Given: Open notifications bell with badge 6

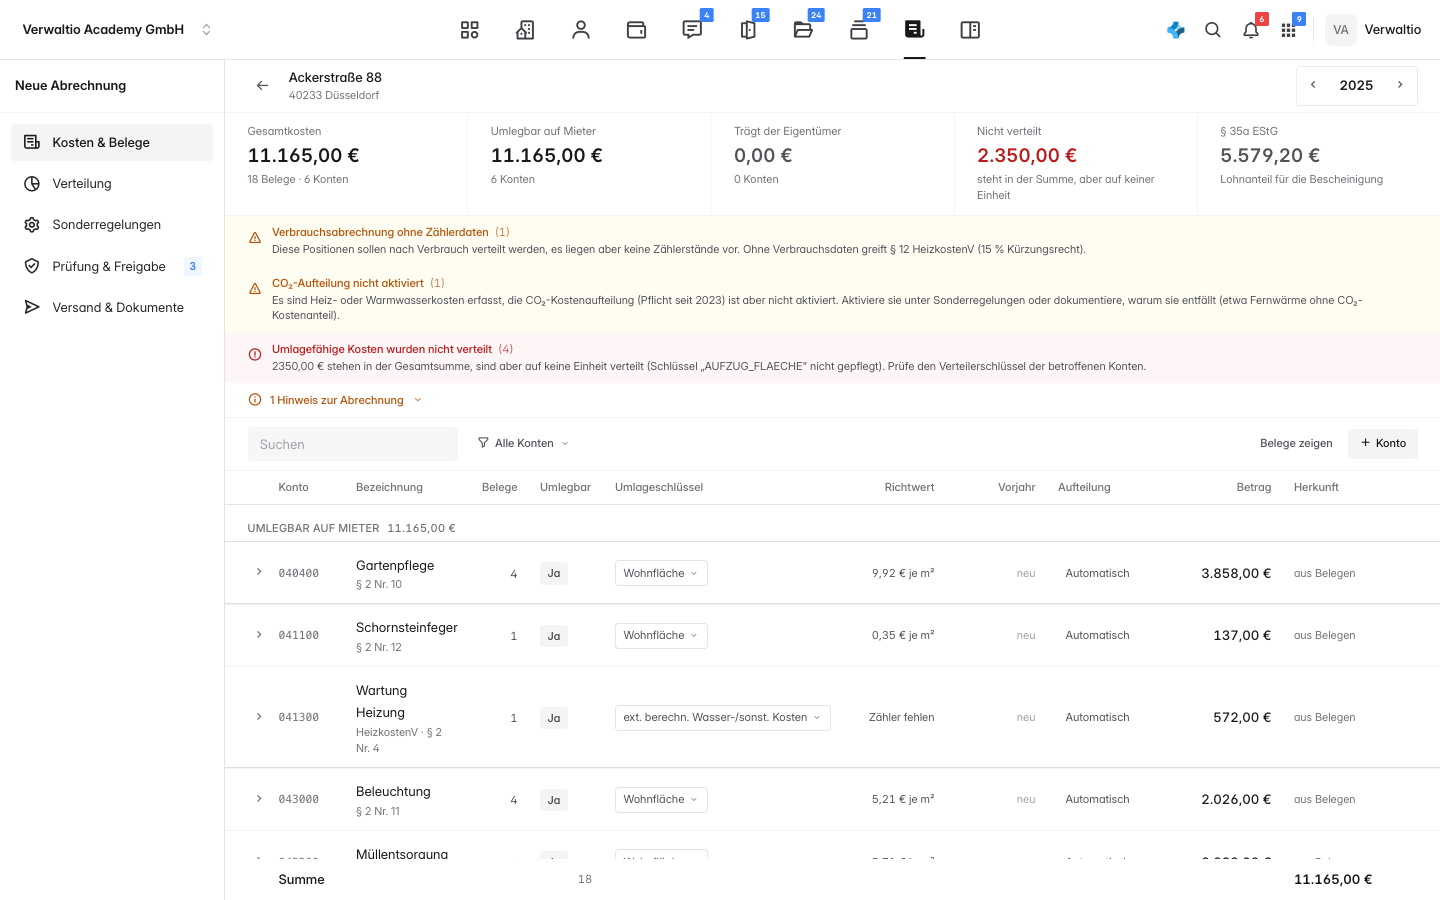Looking at the screenshot, I should coord(1251,30).
